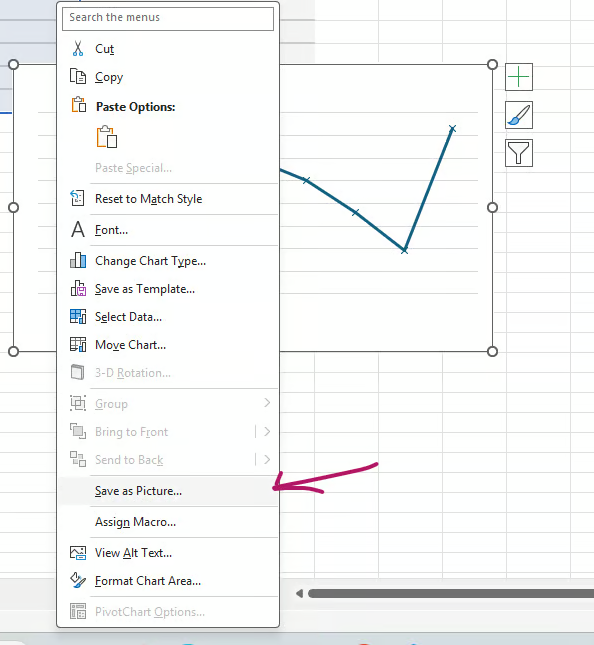Open View Alt Text... entry
The height and width of the screenshot is (645, 594).
168,553
